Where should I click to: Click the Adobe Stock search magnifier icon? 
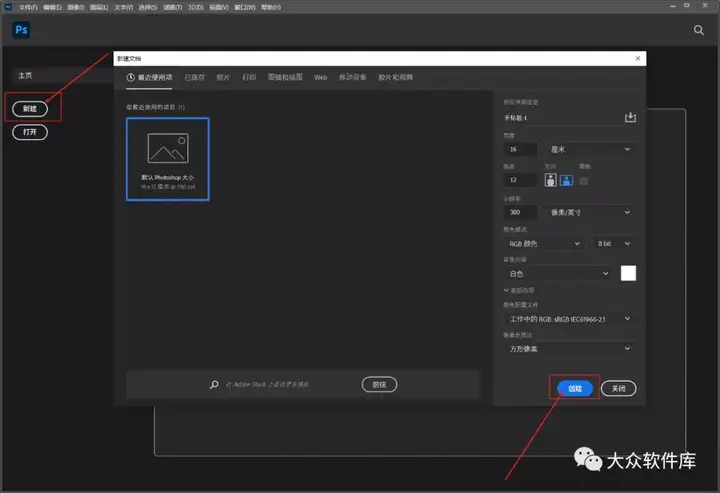pos(214,384)
